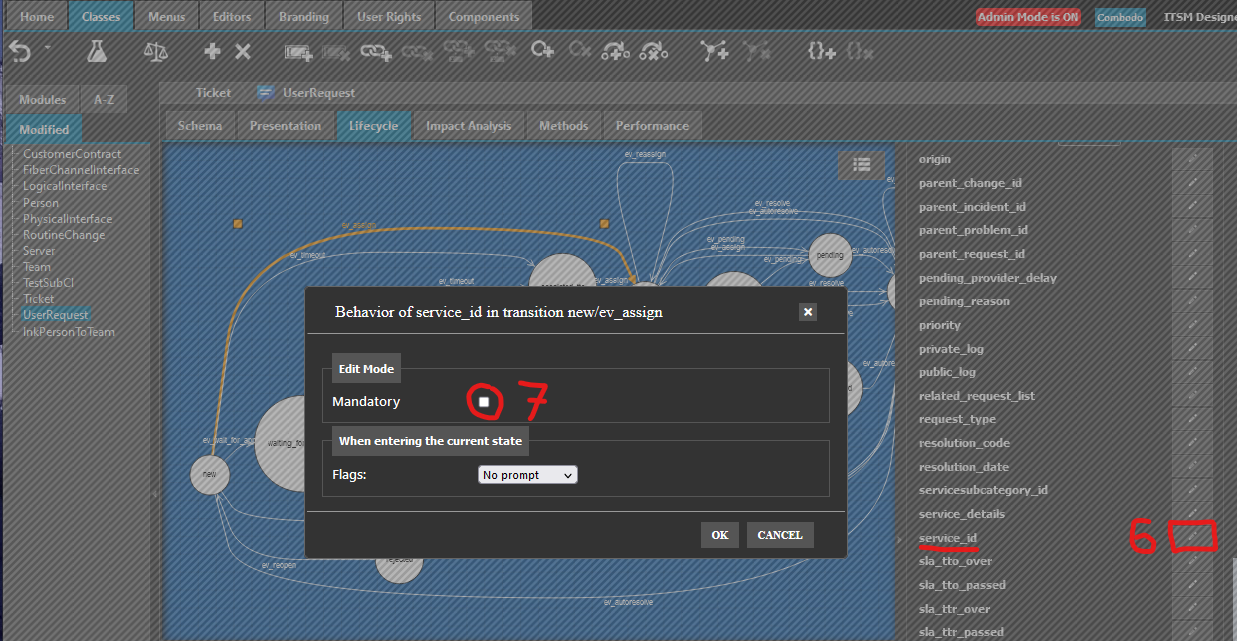Edit behavior of the priority attribute

point(1192,325)
